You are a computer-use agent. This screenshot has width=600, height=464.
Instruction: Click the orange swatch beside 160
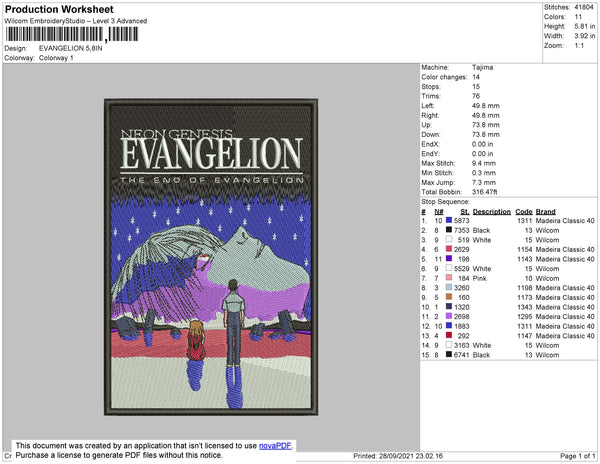[449, 297]
